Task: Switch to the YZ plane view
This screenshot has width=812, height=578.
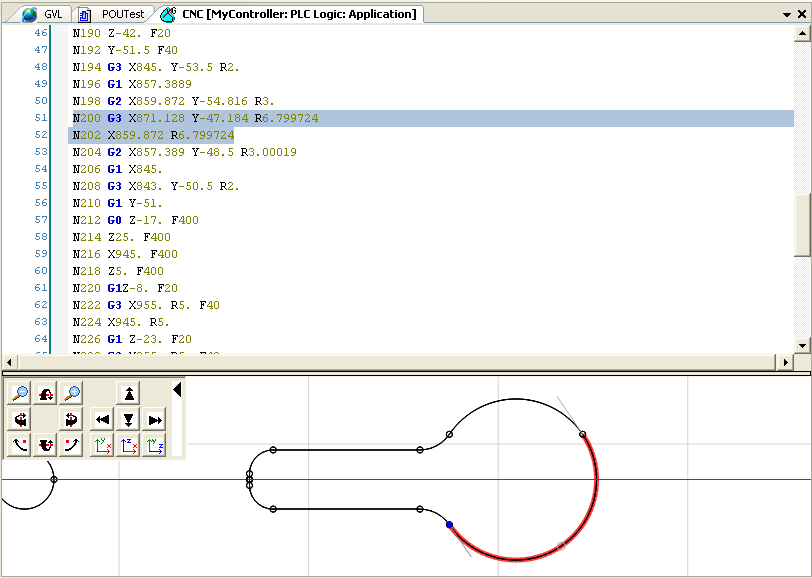Action: 154,446
